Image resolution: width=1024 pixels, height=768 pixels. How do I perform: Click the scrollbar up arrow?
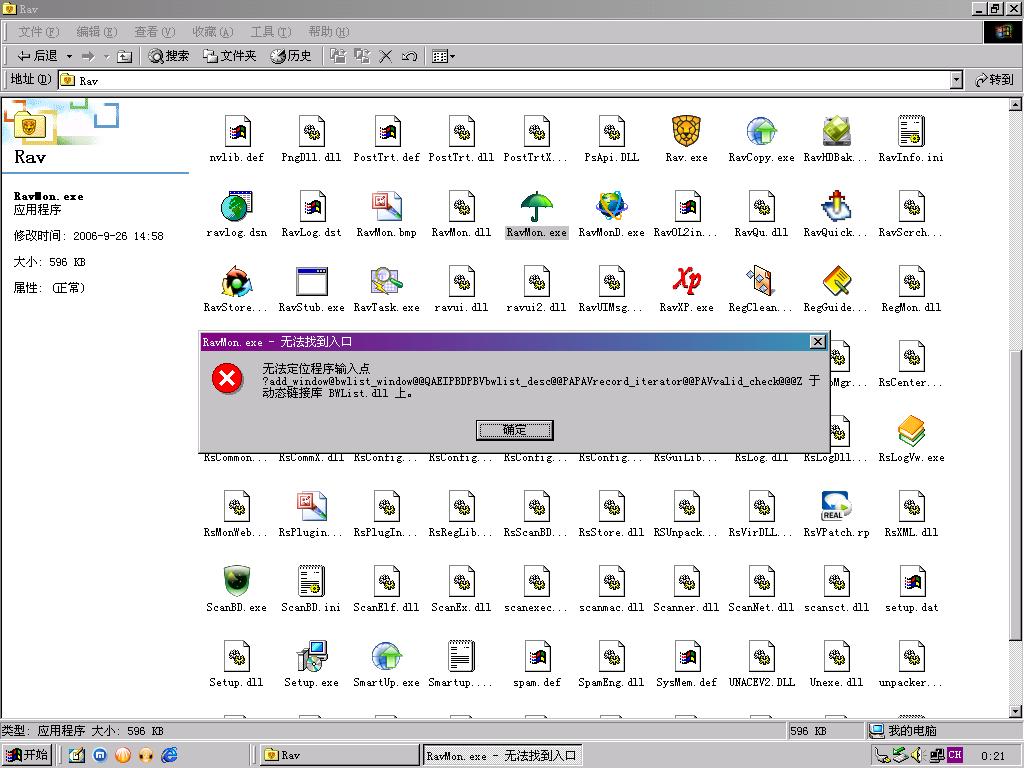click(1016, 104)
